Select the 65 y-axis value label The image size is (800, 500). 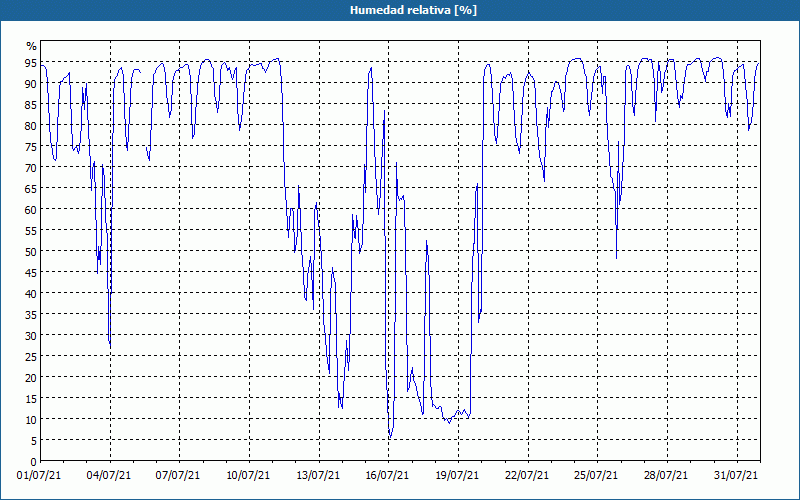tap(31, 189)
